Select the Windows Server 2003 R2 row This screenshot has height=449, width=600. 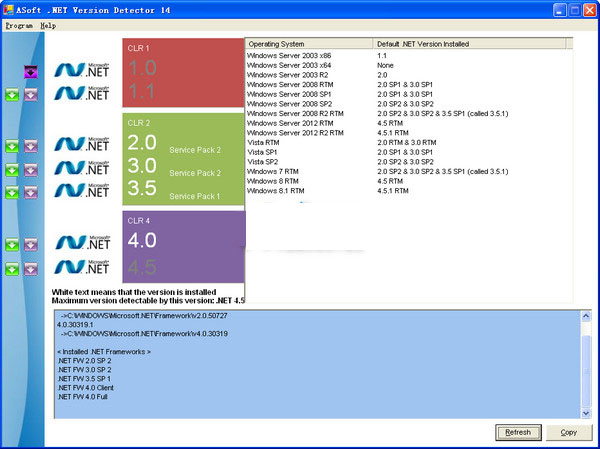click(409, 75)
